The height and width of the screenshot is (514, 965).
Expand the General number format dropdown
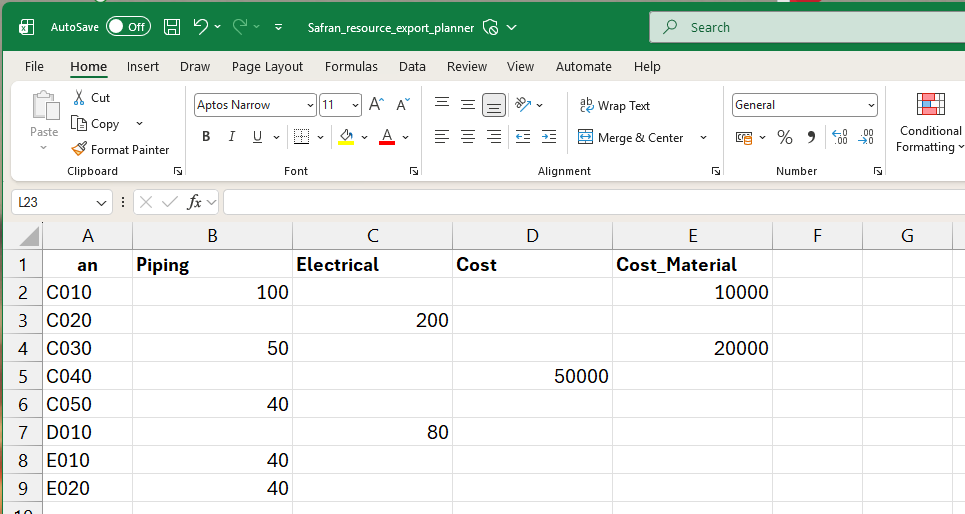pyautogui.click(x=871, y=105)
